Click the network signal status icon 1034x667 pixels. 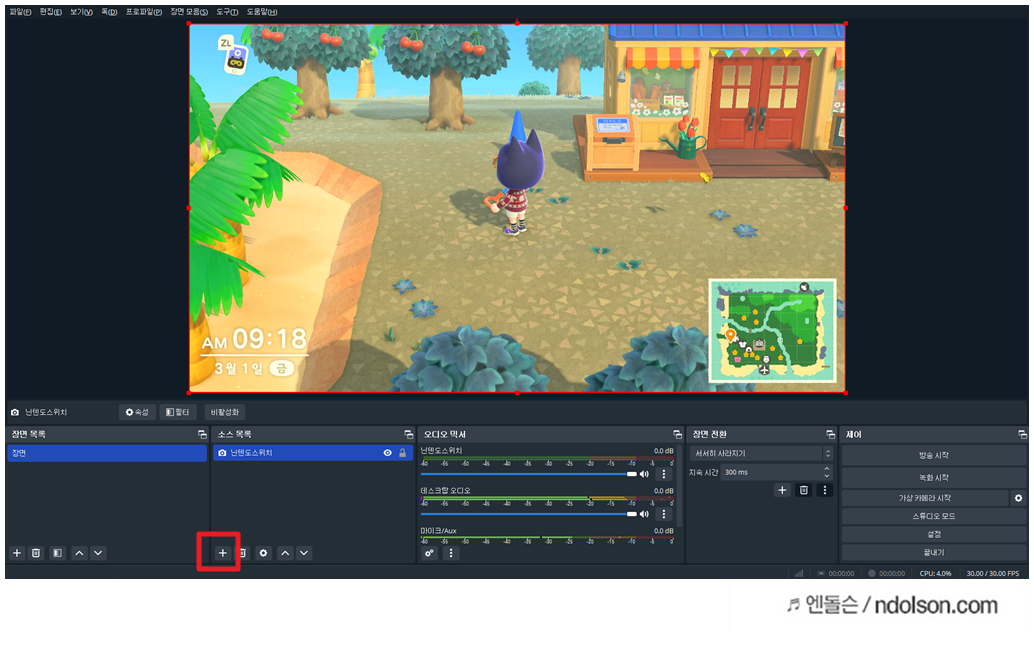click(799, 573)
